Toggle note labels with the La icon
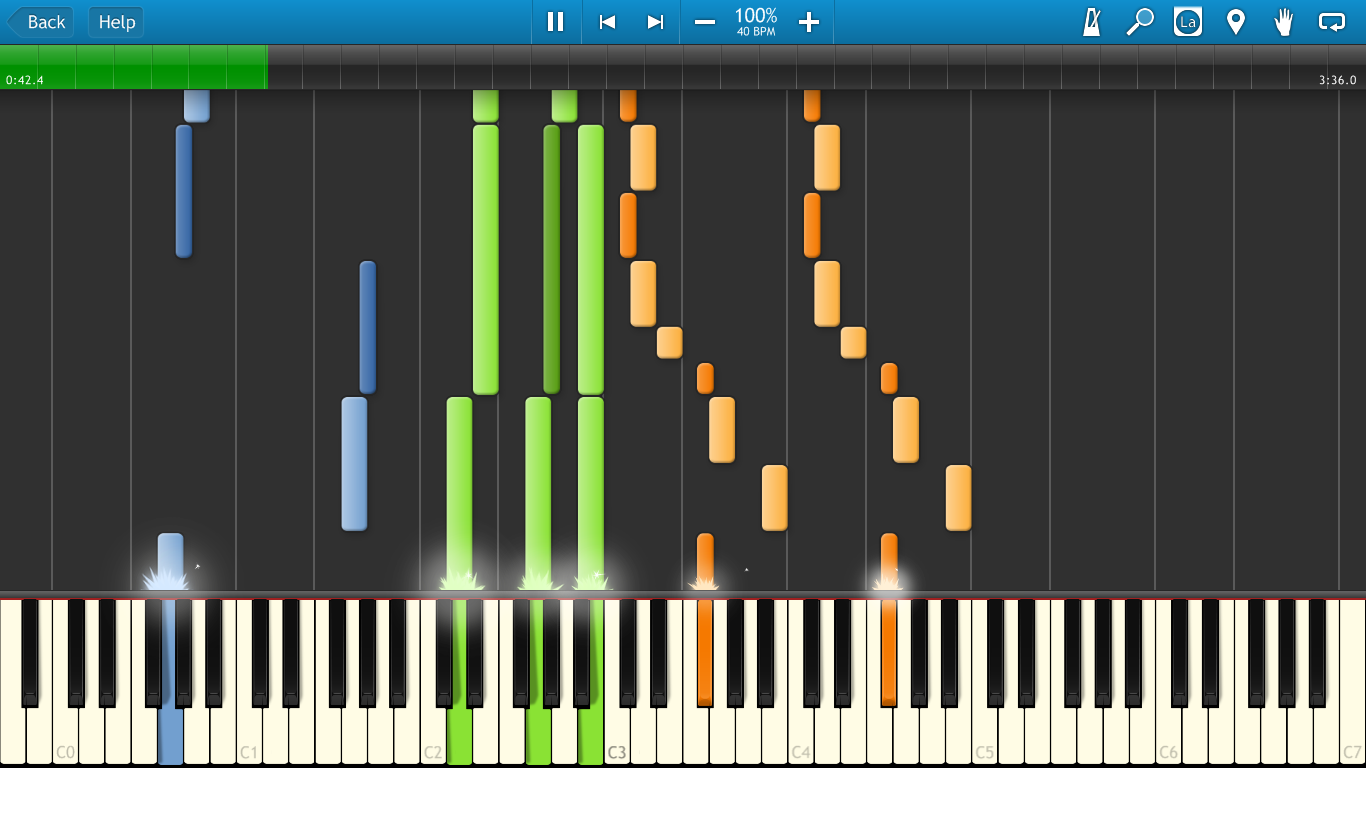1366x816 pixels. [1188, 22]
